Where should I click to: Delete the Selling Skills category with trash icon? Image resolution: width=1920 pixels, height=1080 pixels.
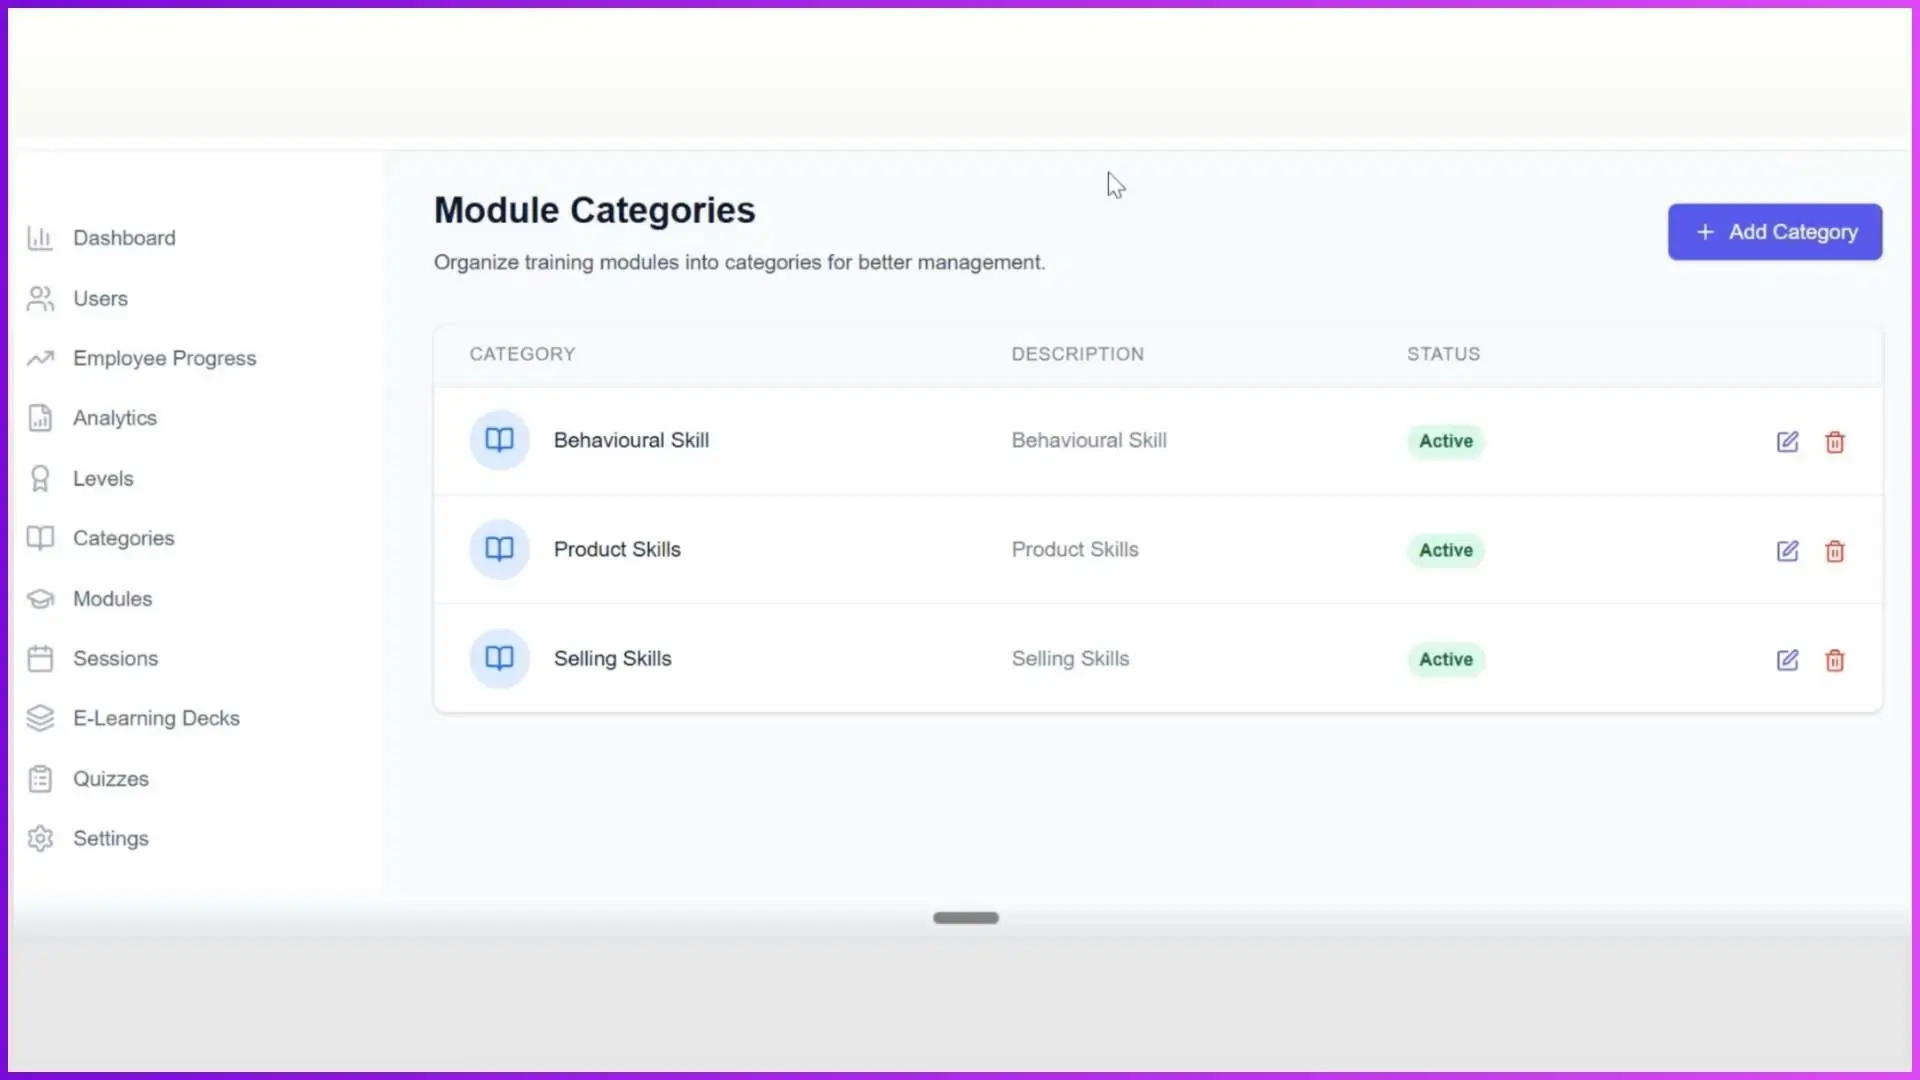1835,659
